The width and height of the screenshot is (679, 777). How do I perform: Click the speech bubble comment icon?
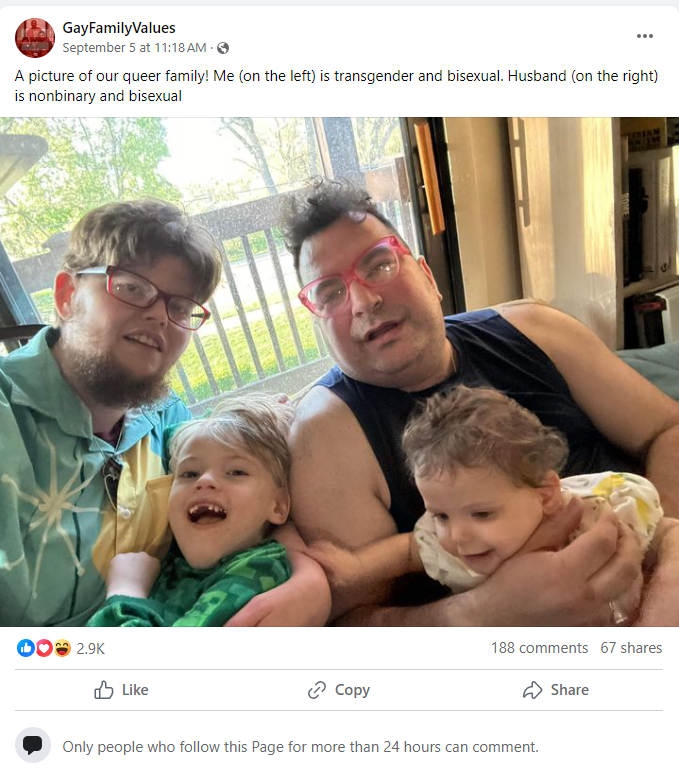[33, 745]
